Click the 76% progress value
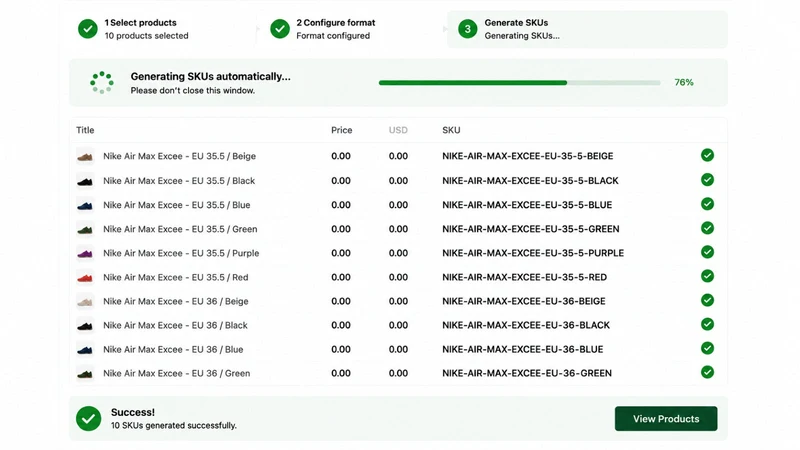 (x=684, y=82)
